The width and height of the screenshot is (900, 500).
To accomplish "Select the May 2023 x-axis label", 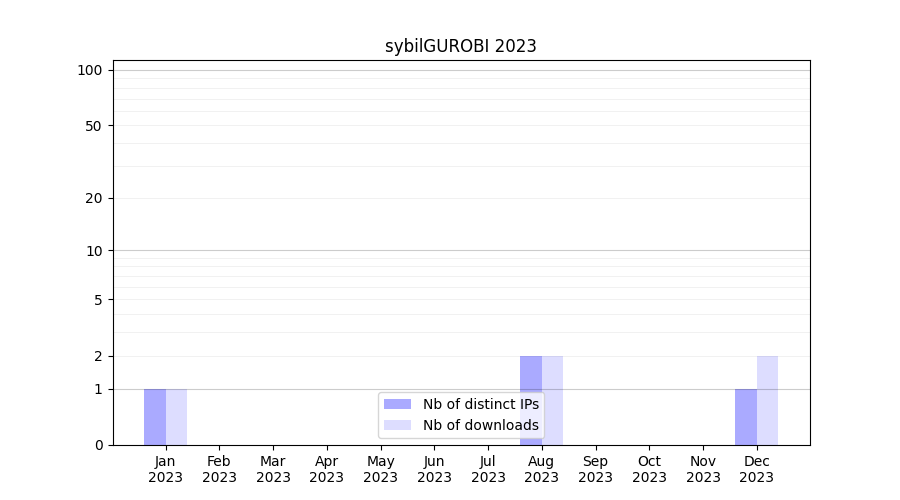I will (380, 469).
